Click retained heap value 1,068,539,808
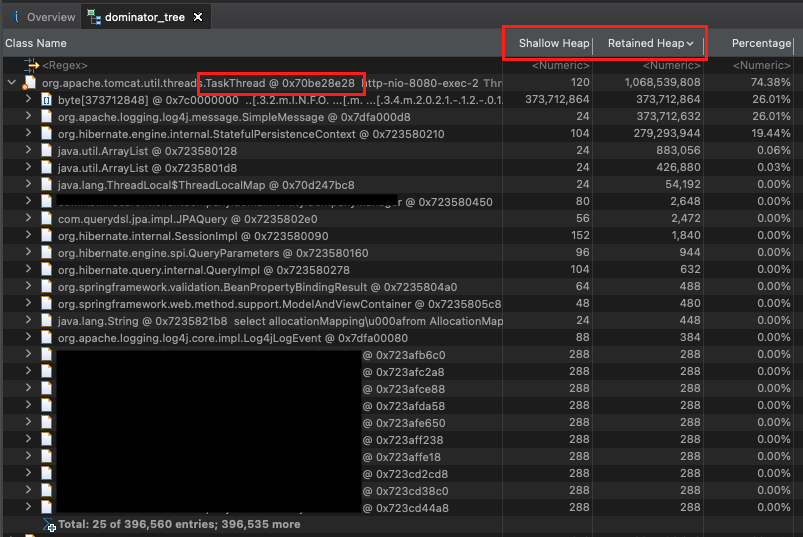The height and width of the screenshot is (537, 803). pyautogui.click(x=662, y=82)
